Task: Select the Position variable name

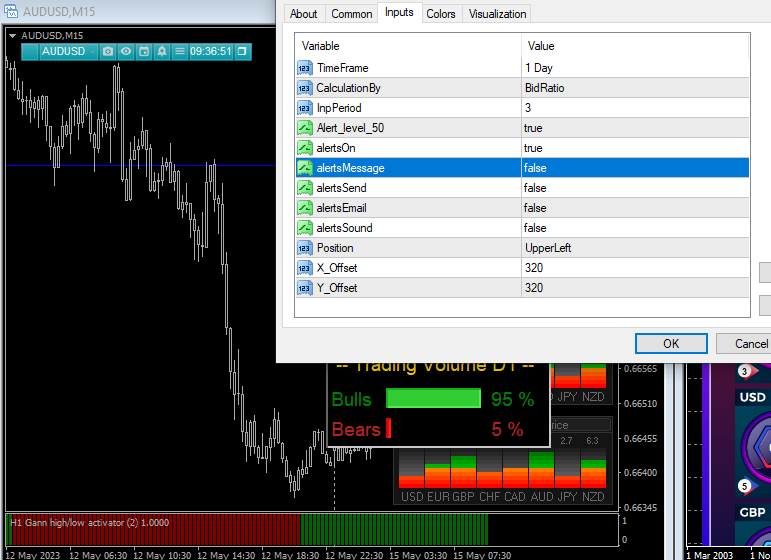Action: [335, 248]
